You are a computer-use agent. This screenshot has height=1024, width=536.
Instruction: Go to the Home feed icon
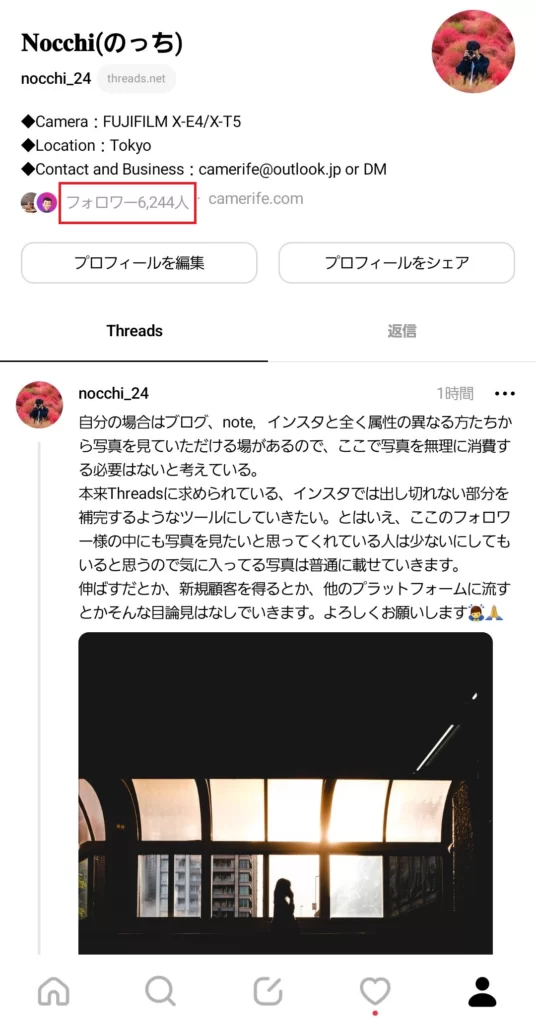coord(54,991)
